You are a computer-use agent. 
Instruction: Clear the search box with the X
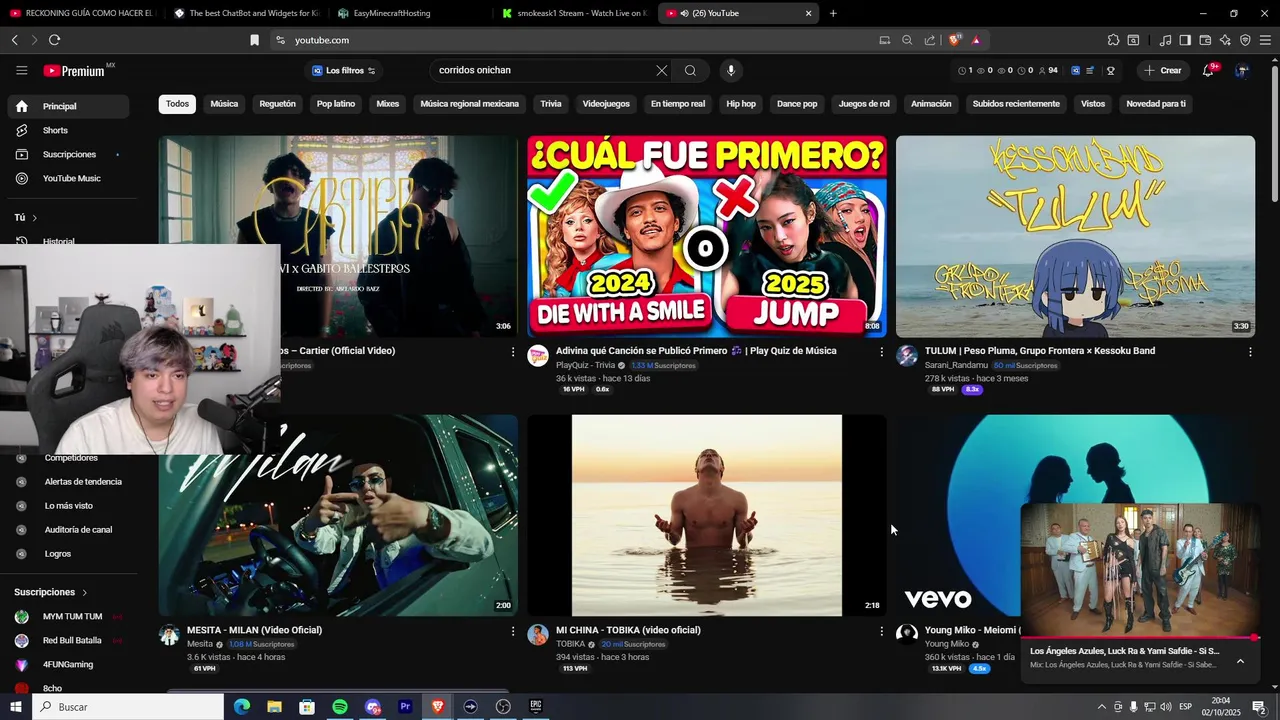[661, 70]
